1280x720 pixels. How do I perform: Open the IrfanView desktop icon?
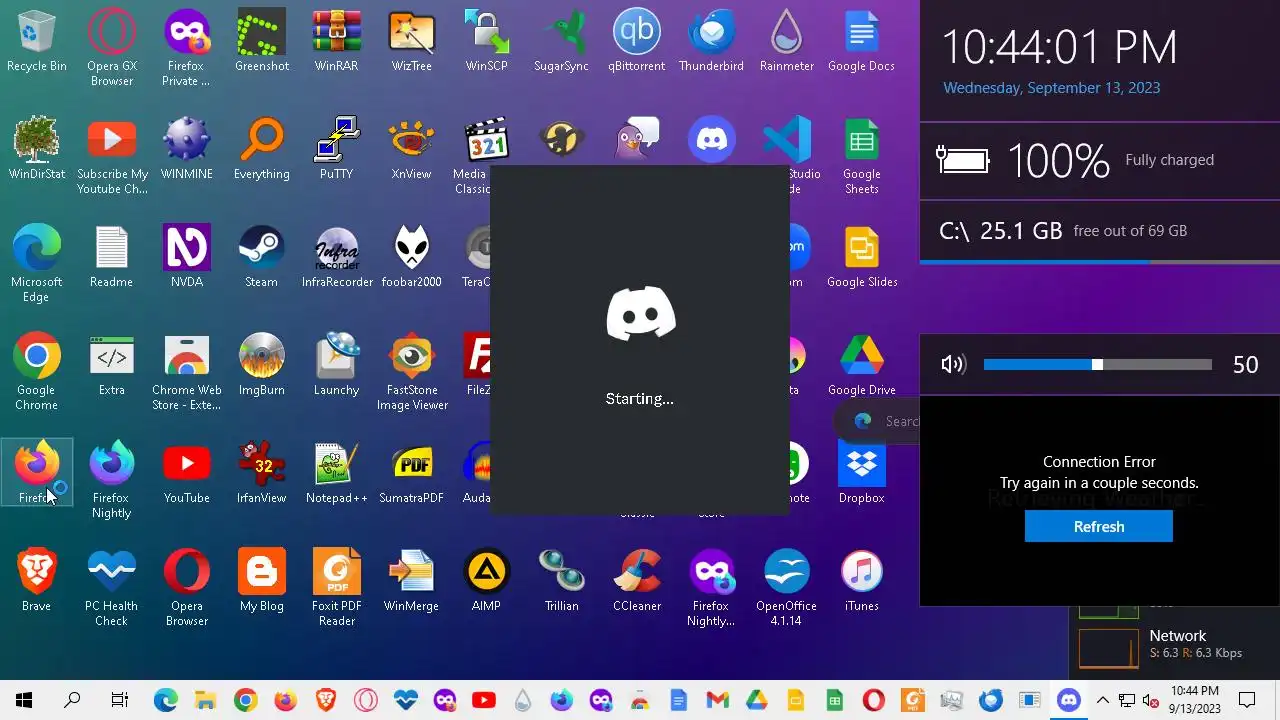[261, 474]
